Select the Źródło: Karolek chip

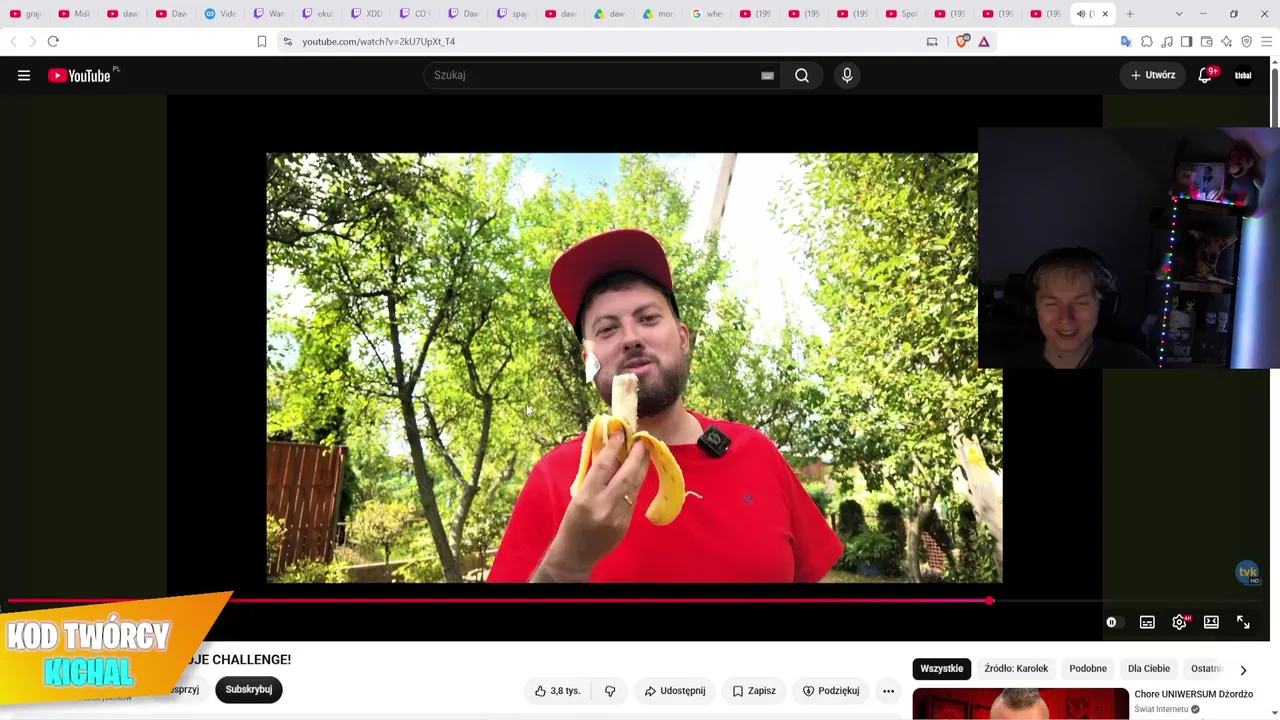[x=1016, y=668]
